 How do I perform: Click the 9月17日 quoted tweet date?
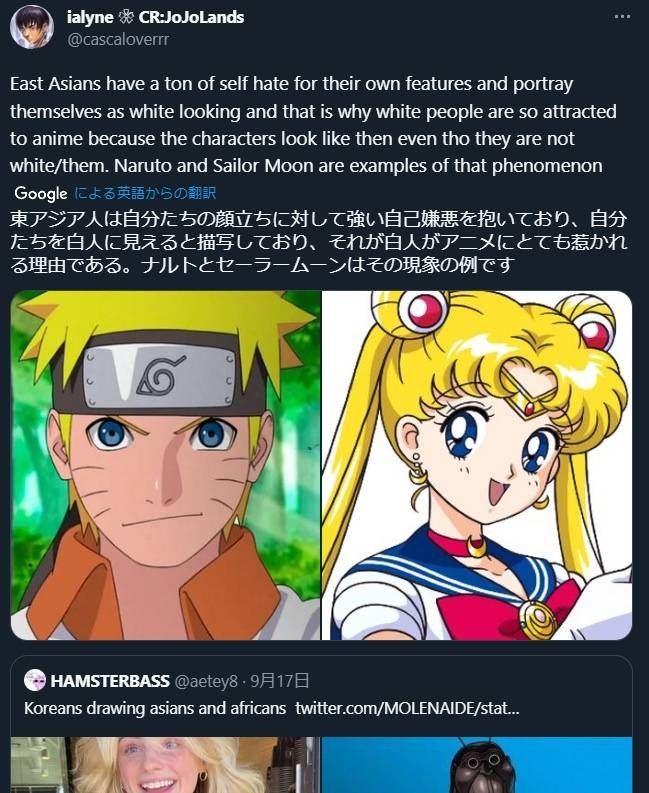click(279, 681)
